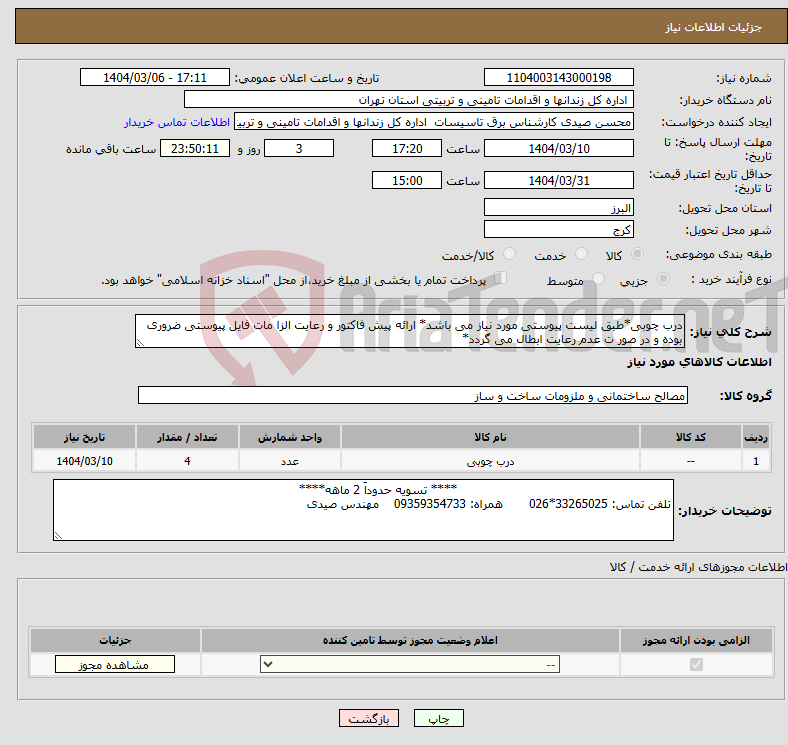This screenshot has width=788, height=745.
Task: Click the resize handle of buyer notes textarea
Action: 58,536
